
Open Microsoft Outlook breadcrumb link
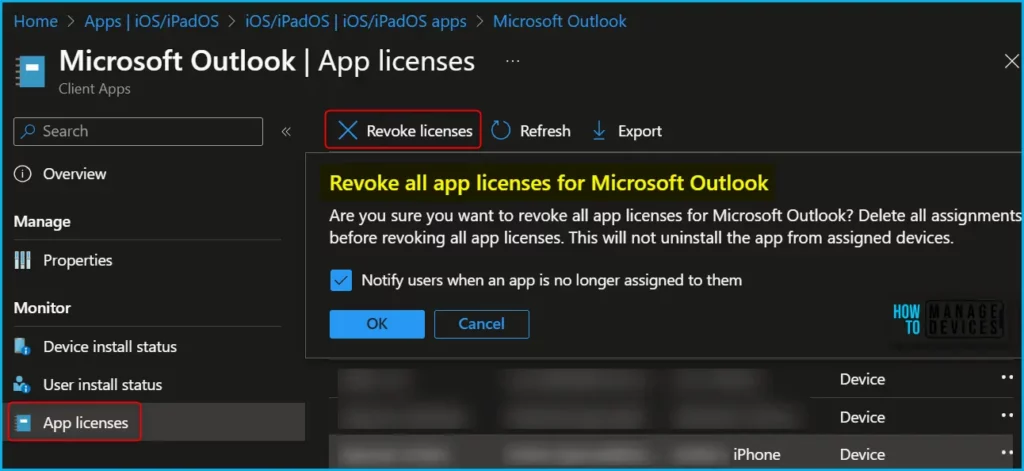(560, 21)
